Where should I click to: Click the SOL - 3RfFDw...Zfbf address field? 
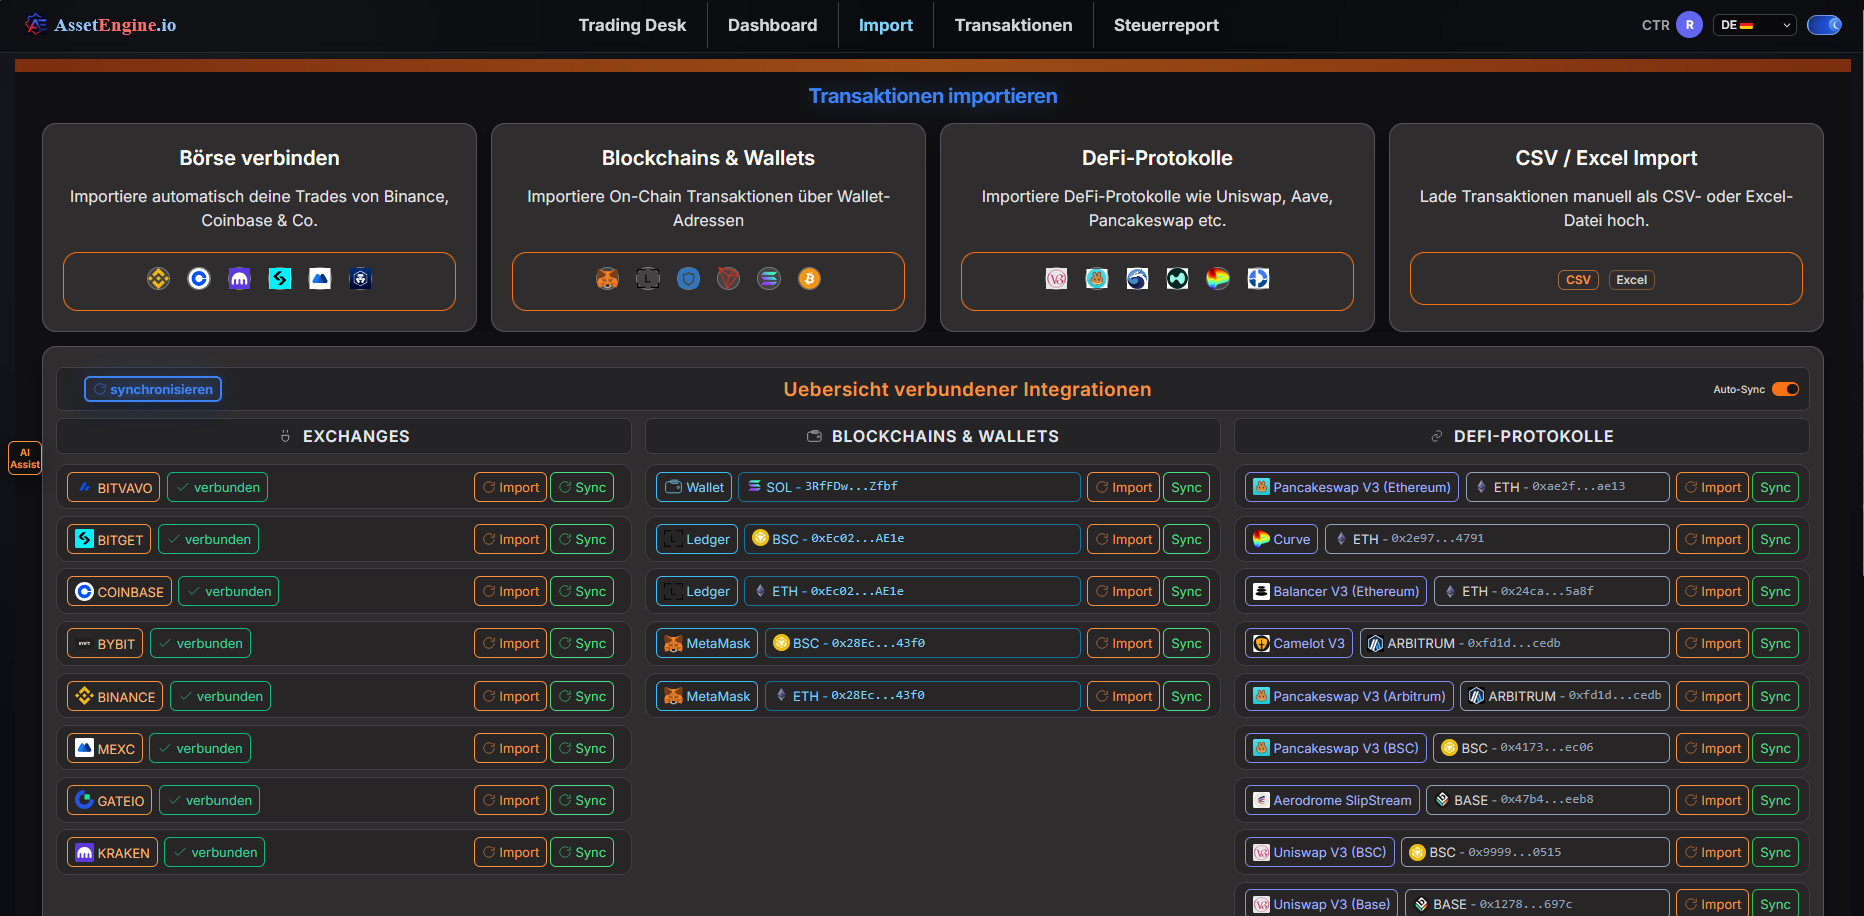[909, 487]
